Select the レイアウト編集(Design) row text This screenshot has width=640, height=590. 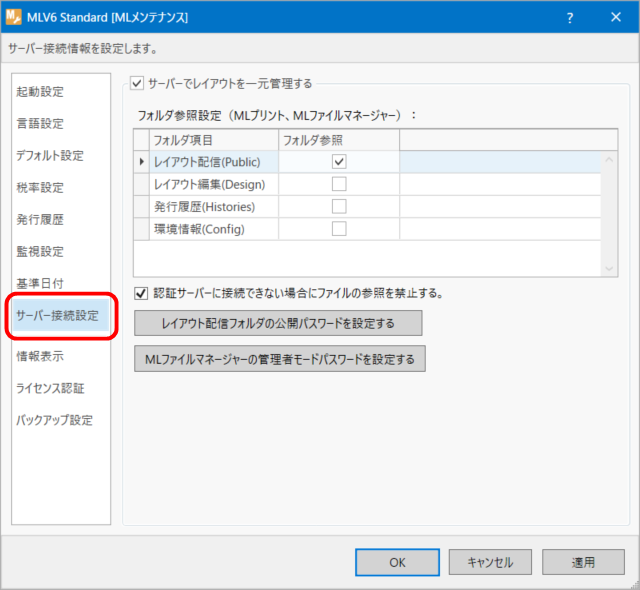coord(209,184)
